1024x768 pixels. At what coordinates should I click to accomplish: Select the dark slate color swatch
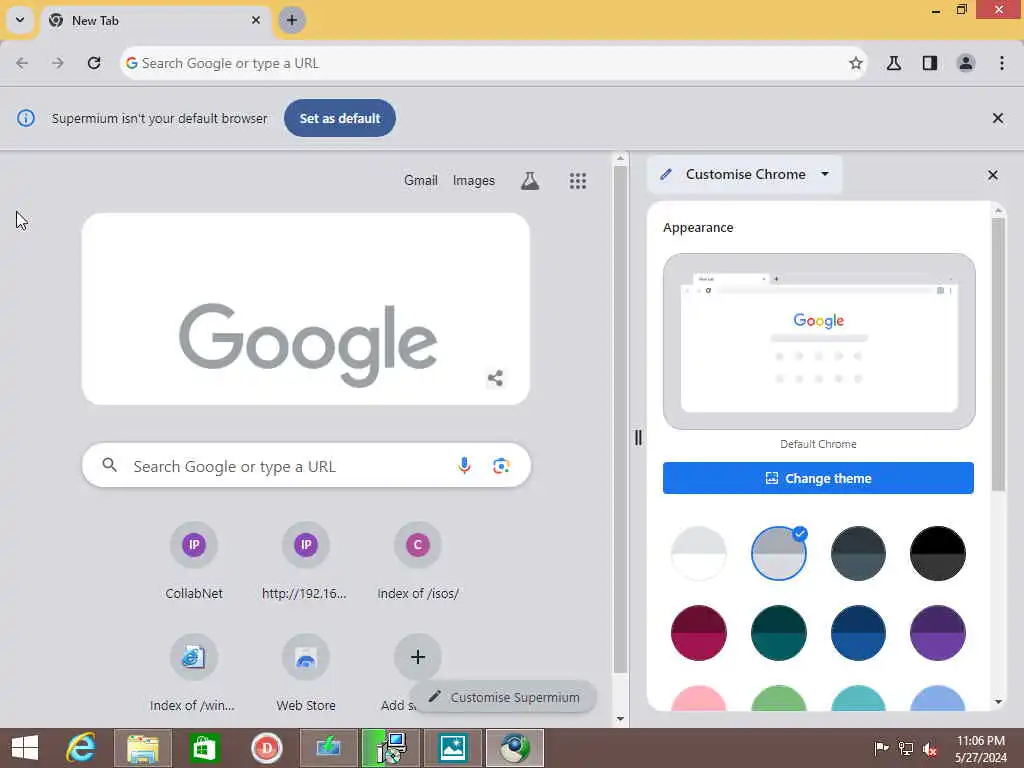[858, 553]
